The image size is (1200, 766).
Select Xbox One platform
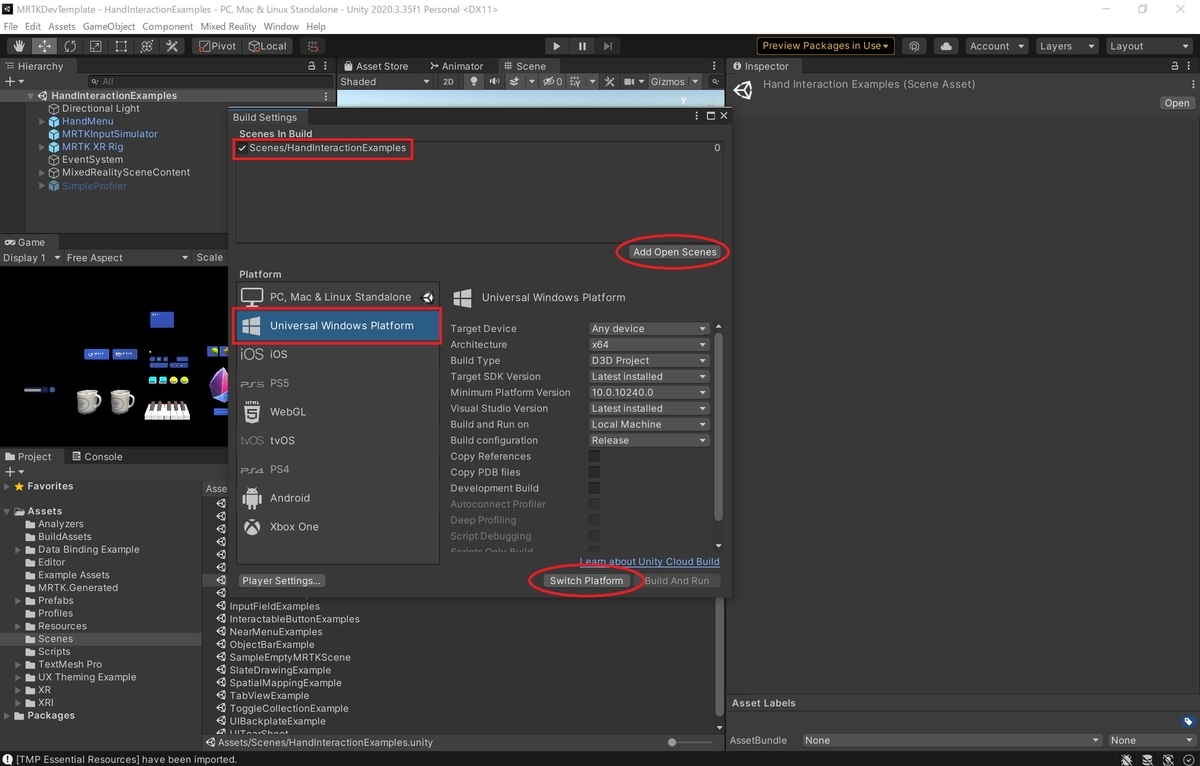pyautogui.click(x=338, y=527)
